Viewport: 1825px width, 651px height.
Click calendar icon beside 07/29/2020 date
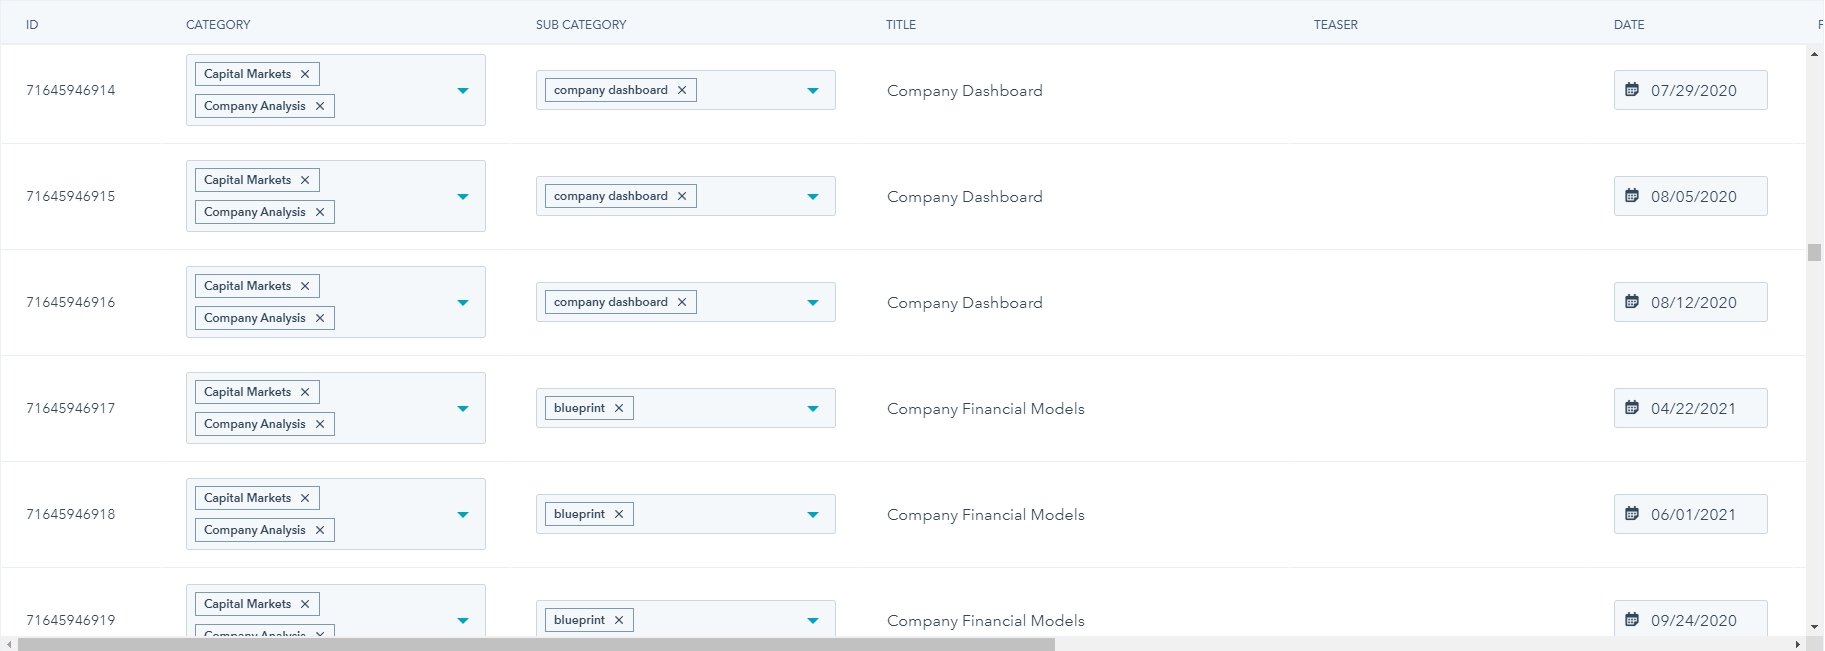[x=1632, y=90]
